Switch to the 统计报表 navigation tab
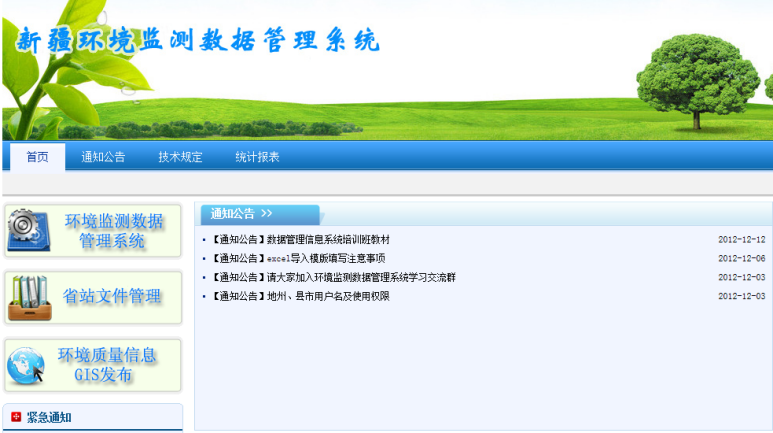The height and width of the screenshot is (433, 773). (x=257, y=157)
